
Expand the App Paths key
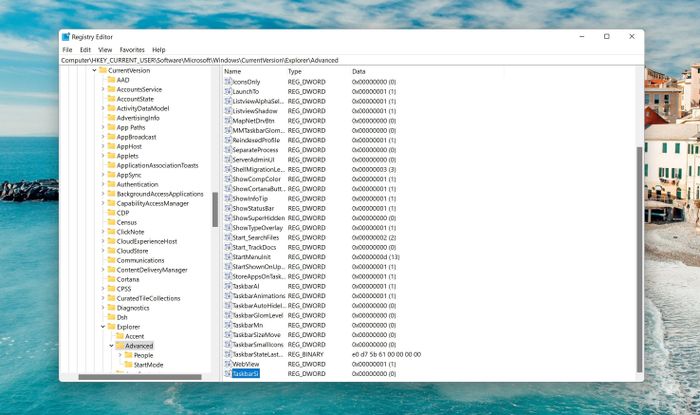(x=103, y=127)
